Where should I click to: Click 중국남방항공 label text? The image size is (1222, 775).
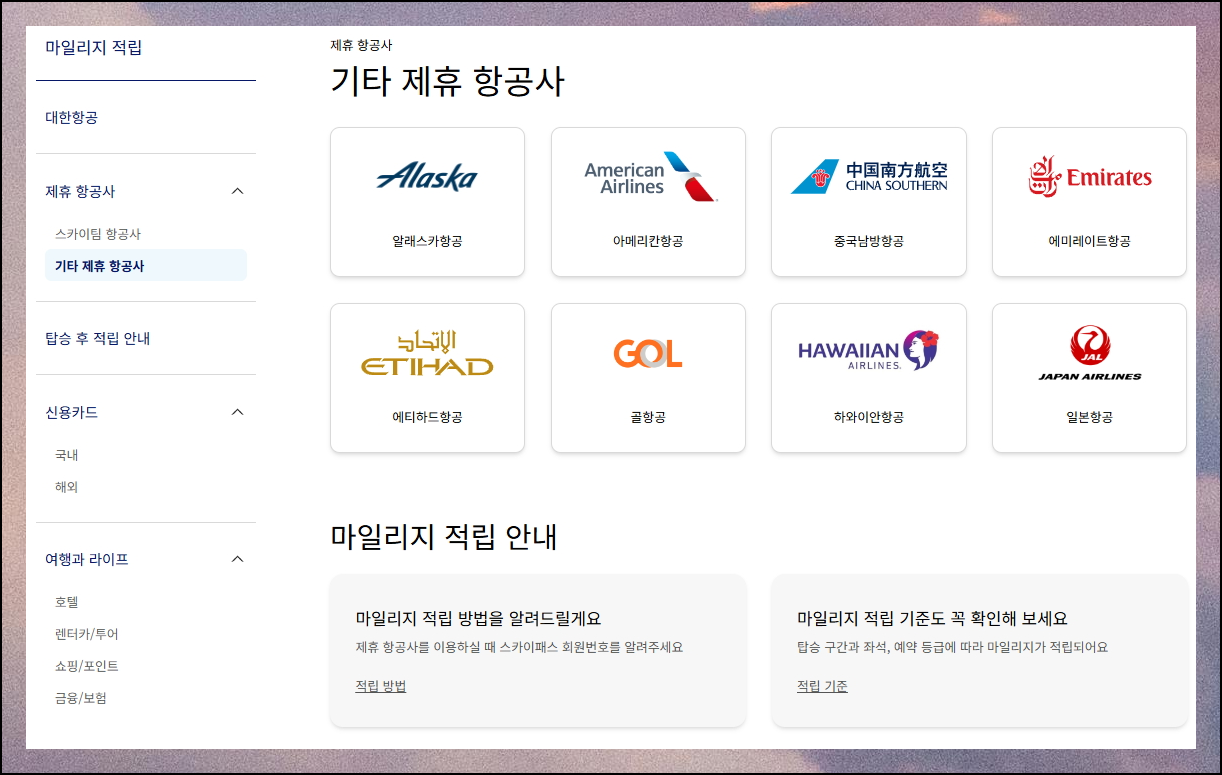click(x=869, y=241)
